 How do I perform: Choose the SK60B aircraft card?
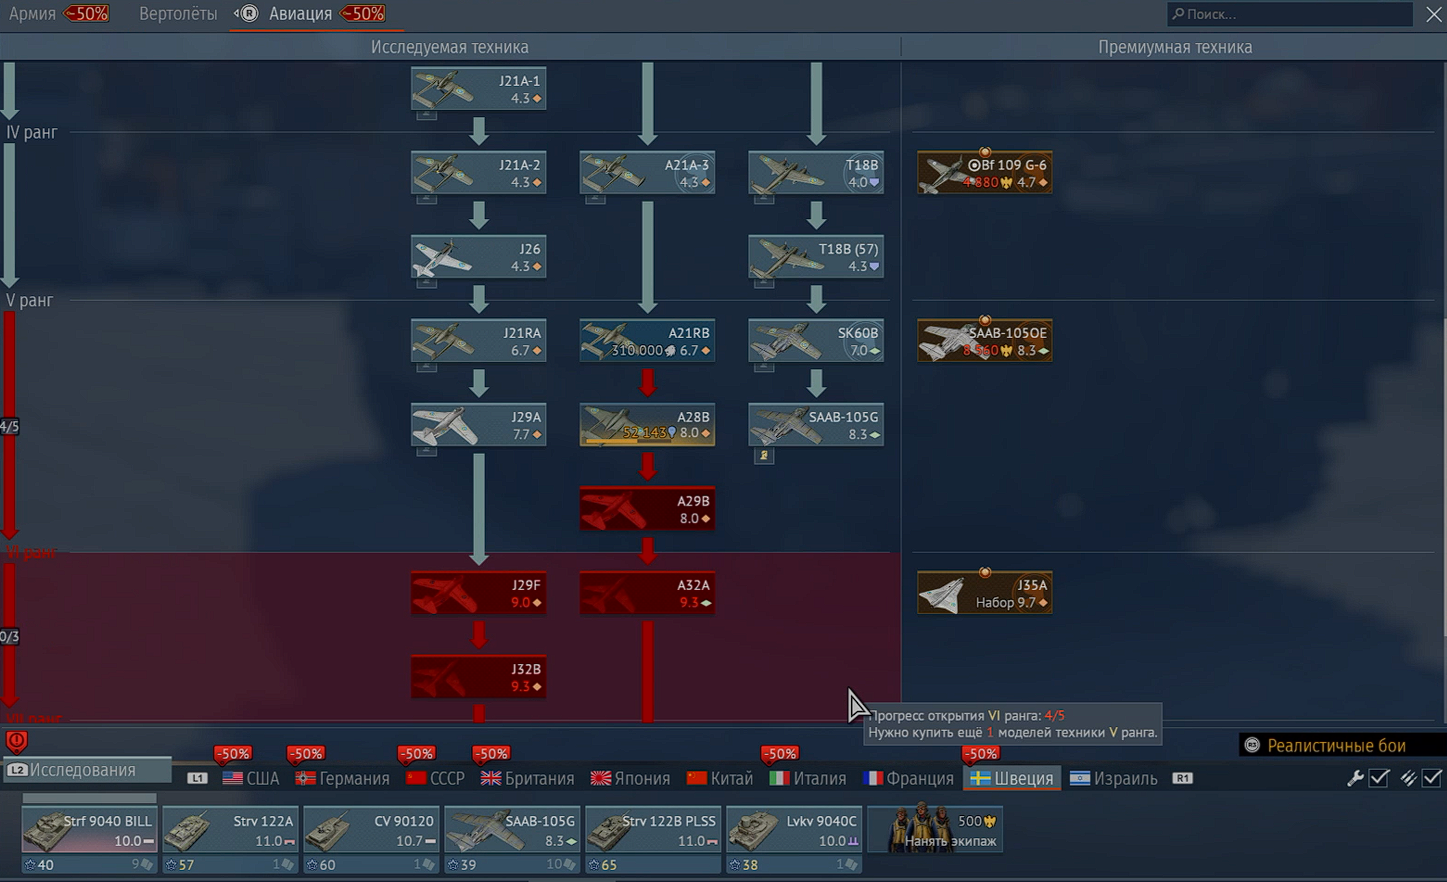[816, 341]
